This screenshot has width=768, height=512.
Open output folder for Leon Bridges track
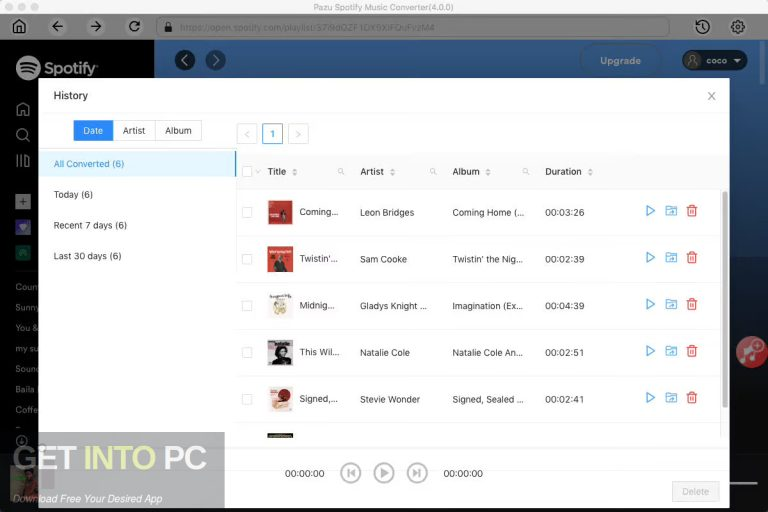tap(671, 211)
